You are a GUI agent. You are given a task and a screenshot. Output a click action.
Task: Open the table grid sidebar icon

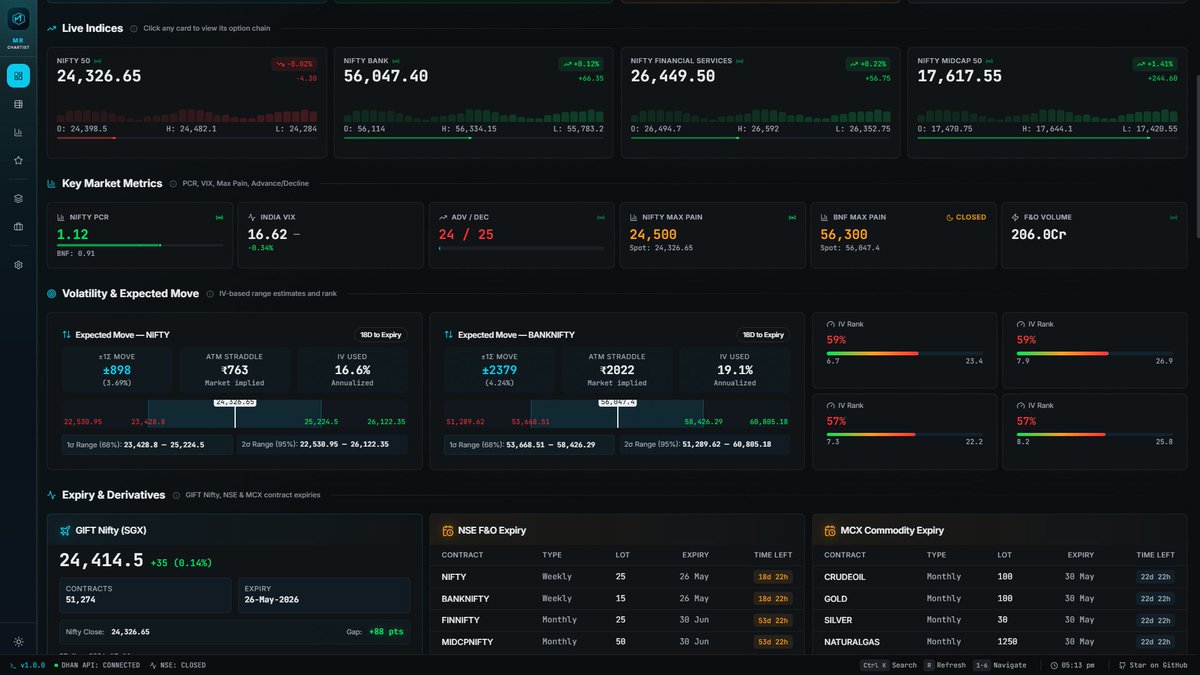18,104
